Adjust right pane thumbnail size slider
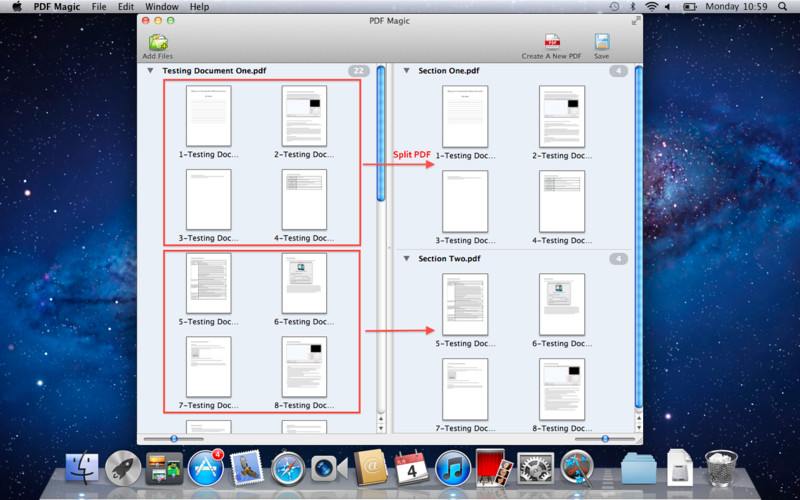This screenshot has height=500, width=800. 605,438
